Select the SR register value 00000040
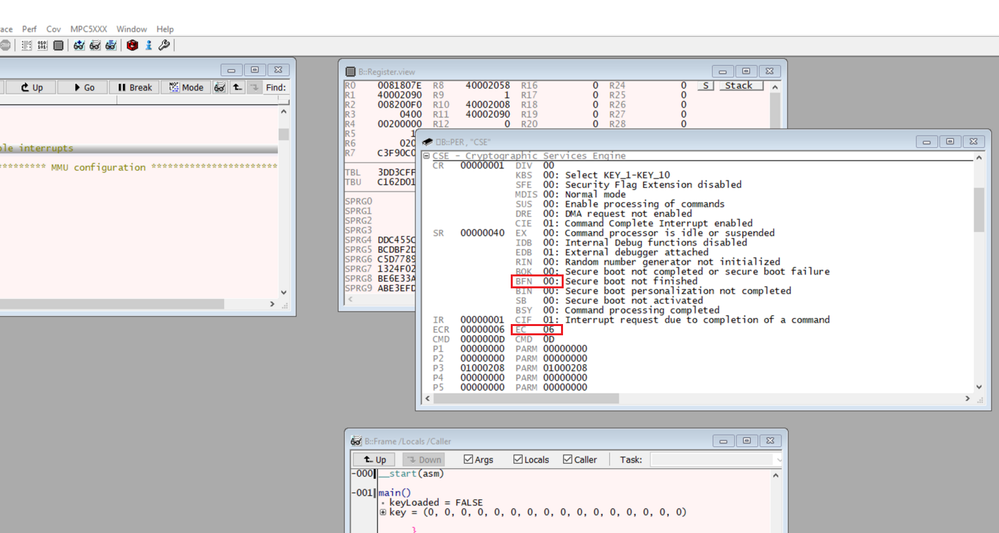Viewport: 999px width, 533px height. 482,233
